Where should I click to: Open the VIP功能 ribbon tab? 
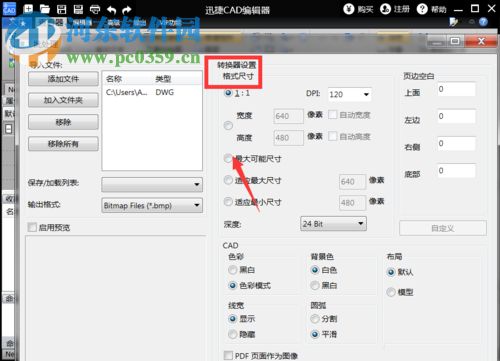point(171,23)
